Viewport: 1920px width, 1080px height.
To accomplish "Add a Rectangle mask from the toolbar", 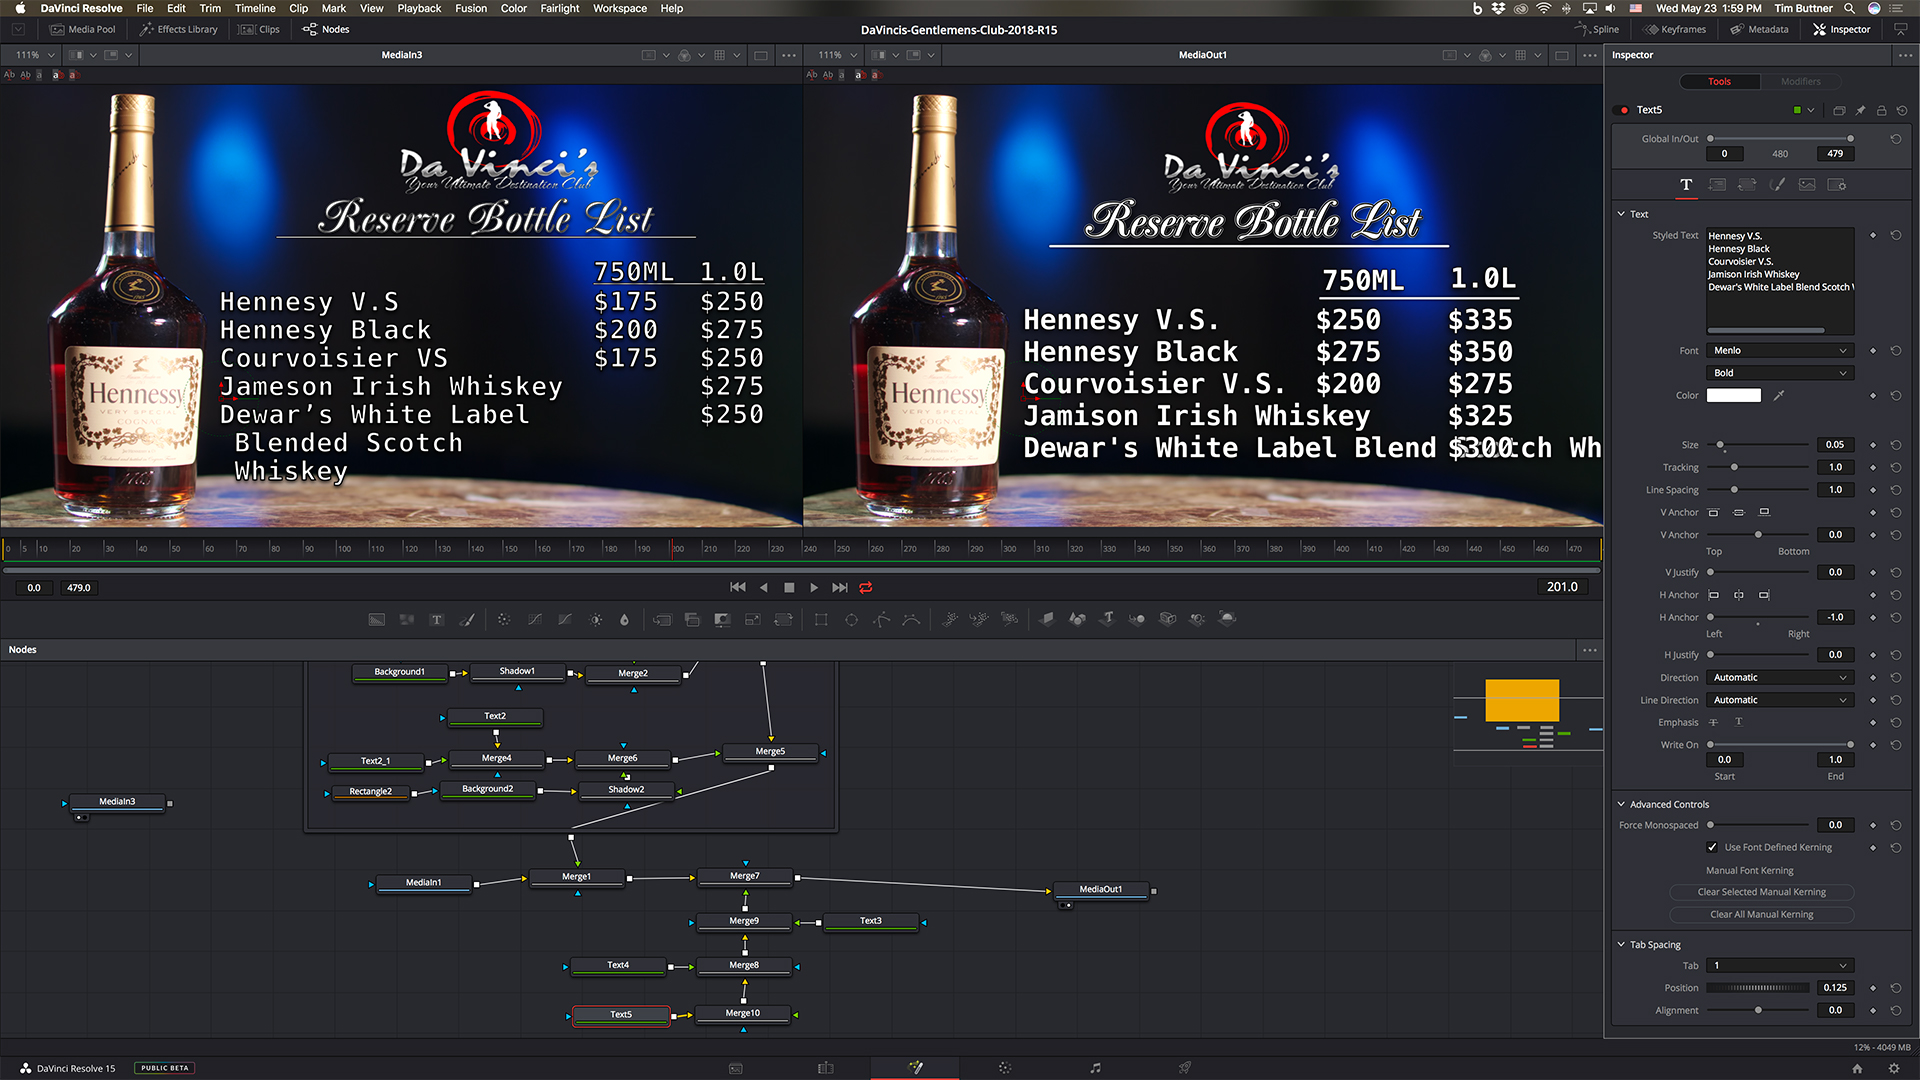I will 821,620.
